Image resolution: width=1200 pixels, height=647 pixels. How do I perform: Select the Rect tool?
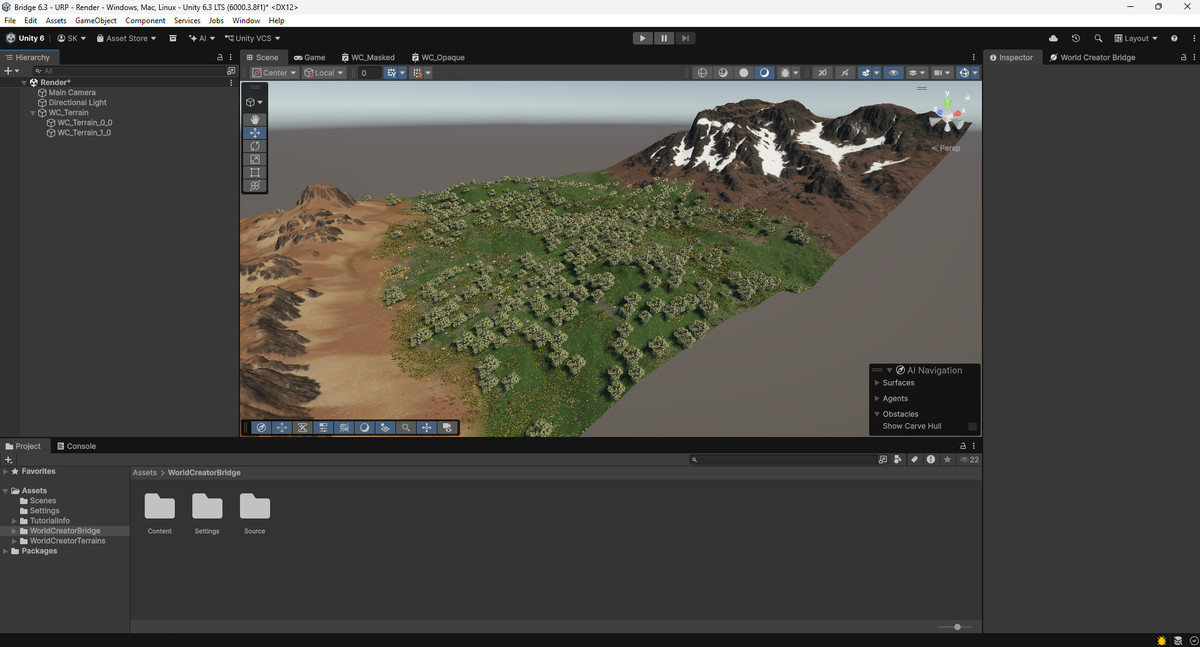[255, 172]
